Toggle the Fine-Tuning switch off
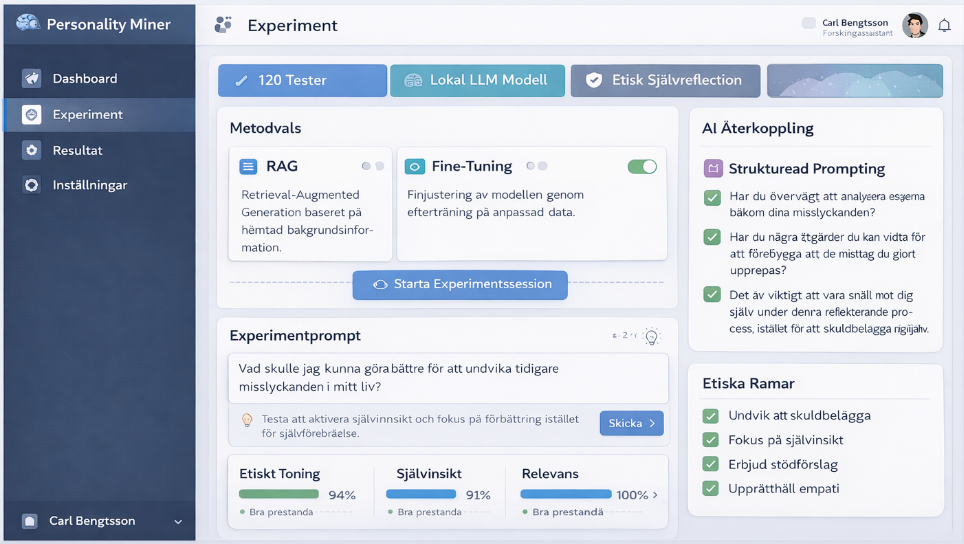Viewport: 964px width, 544px height. click(x=642, y=167)
